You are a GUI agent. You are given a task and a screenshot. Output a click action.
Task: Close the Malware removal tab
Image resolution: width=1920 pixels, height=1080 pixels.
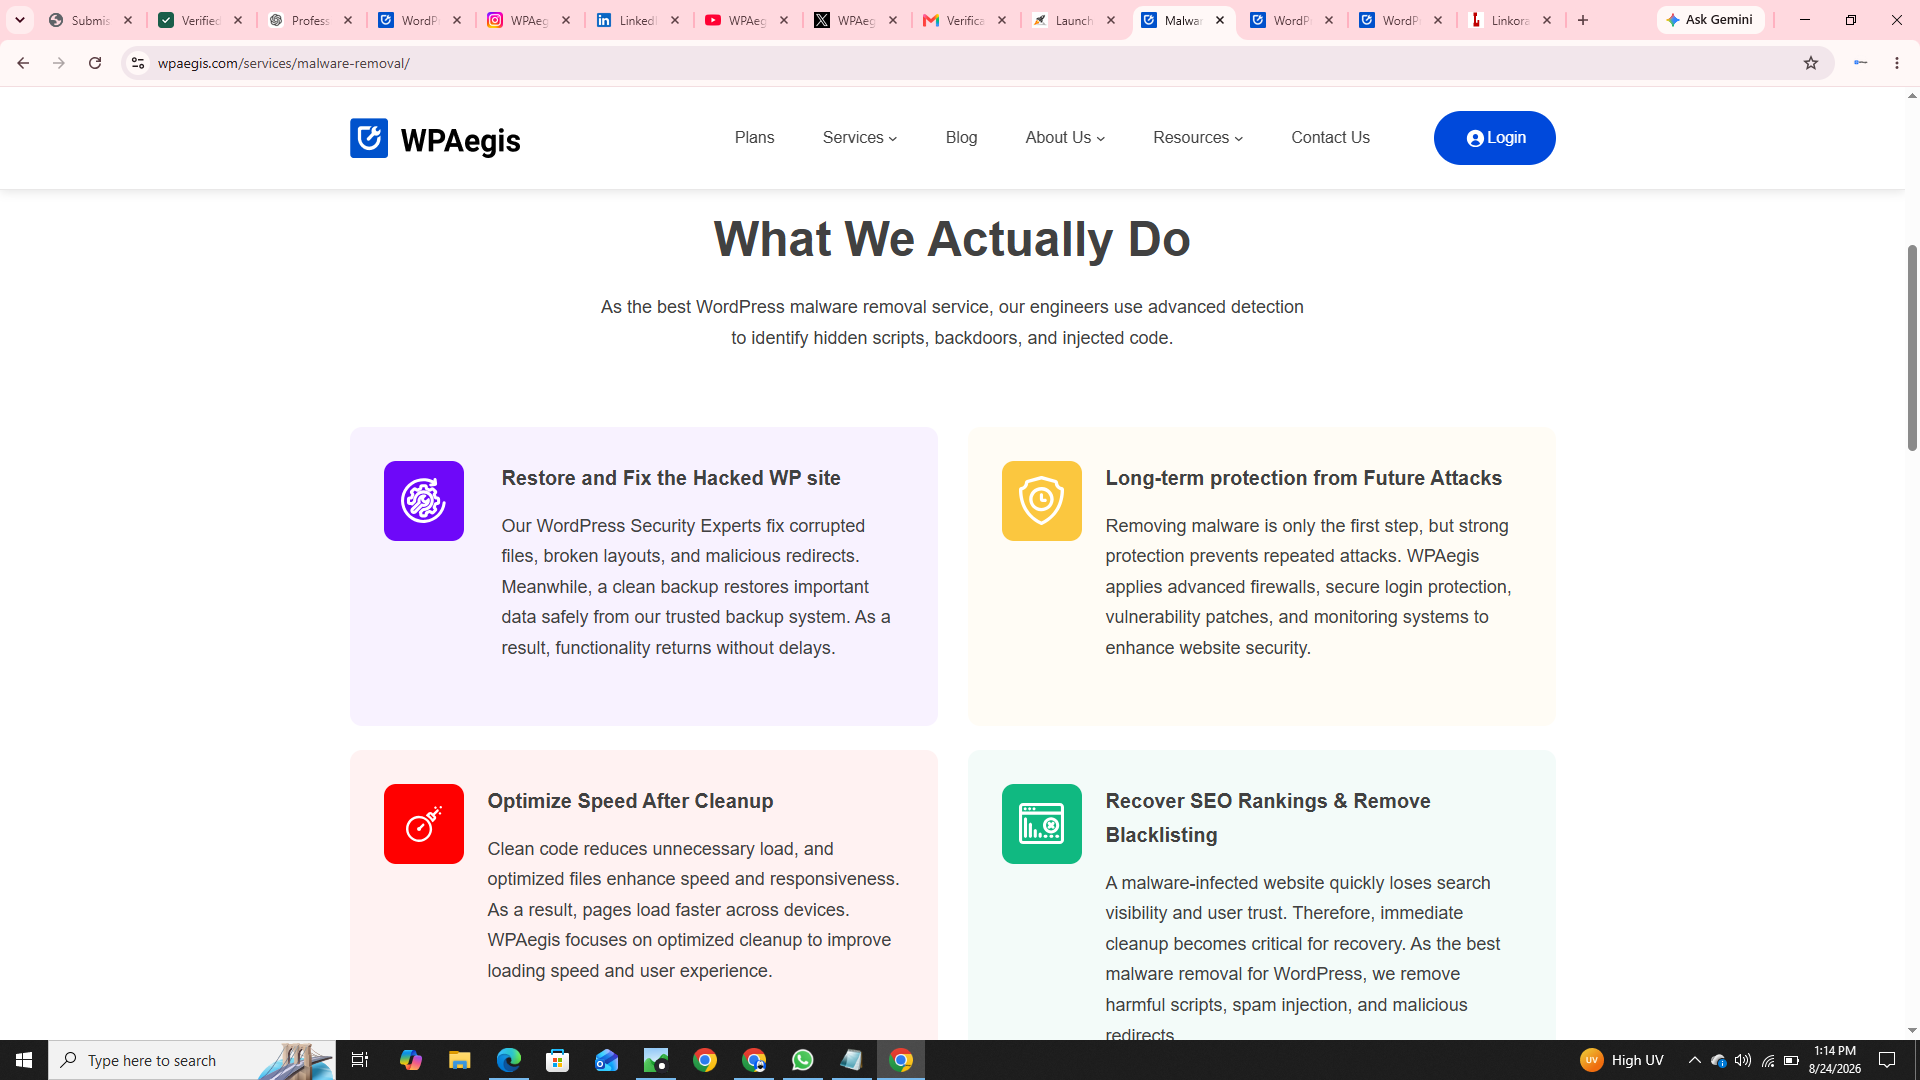(1220, 20)
